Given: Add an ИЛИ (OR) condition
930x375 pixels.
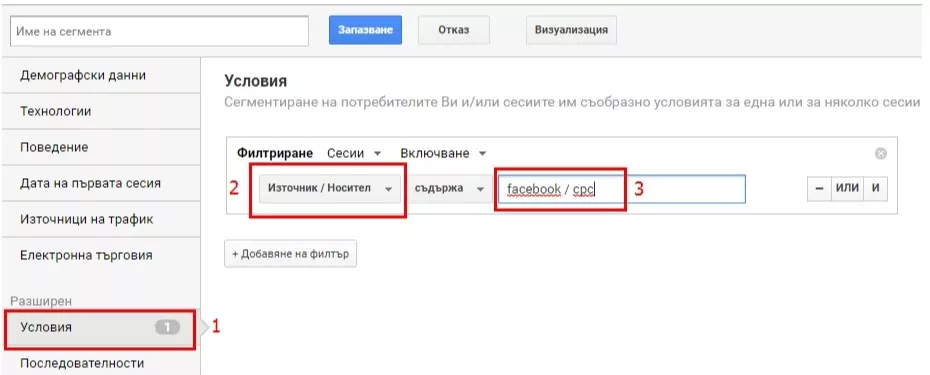Looking at the screenshot, I should click(x=847, y=189).
